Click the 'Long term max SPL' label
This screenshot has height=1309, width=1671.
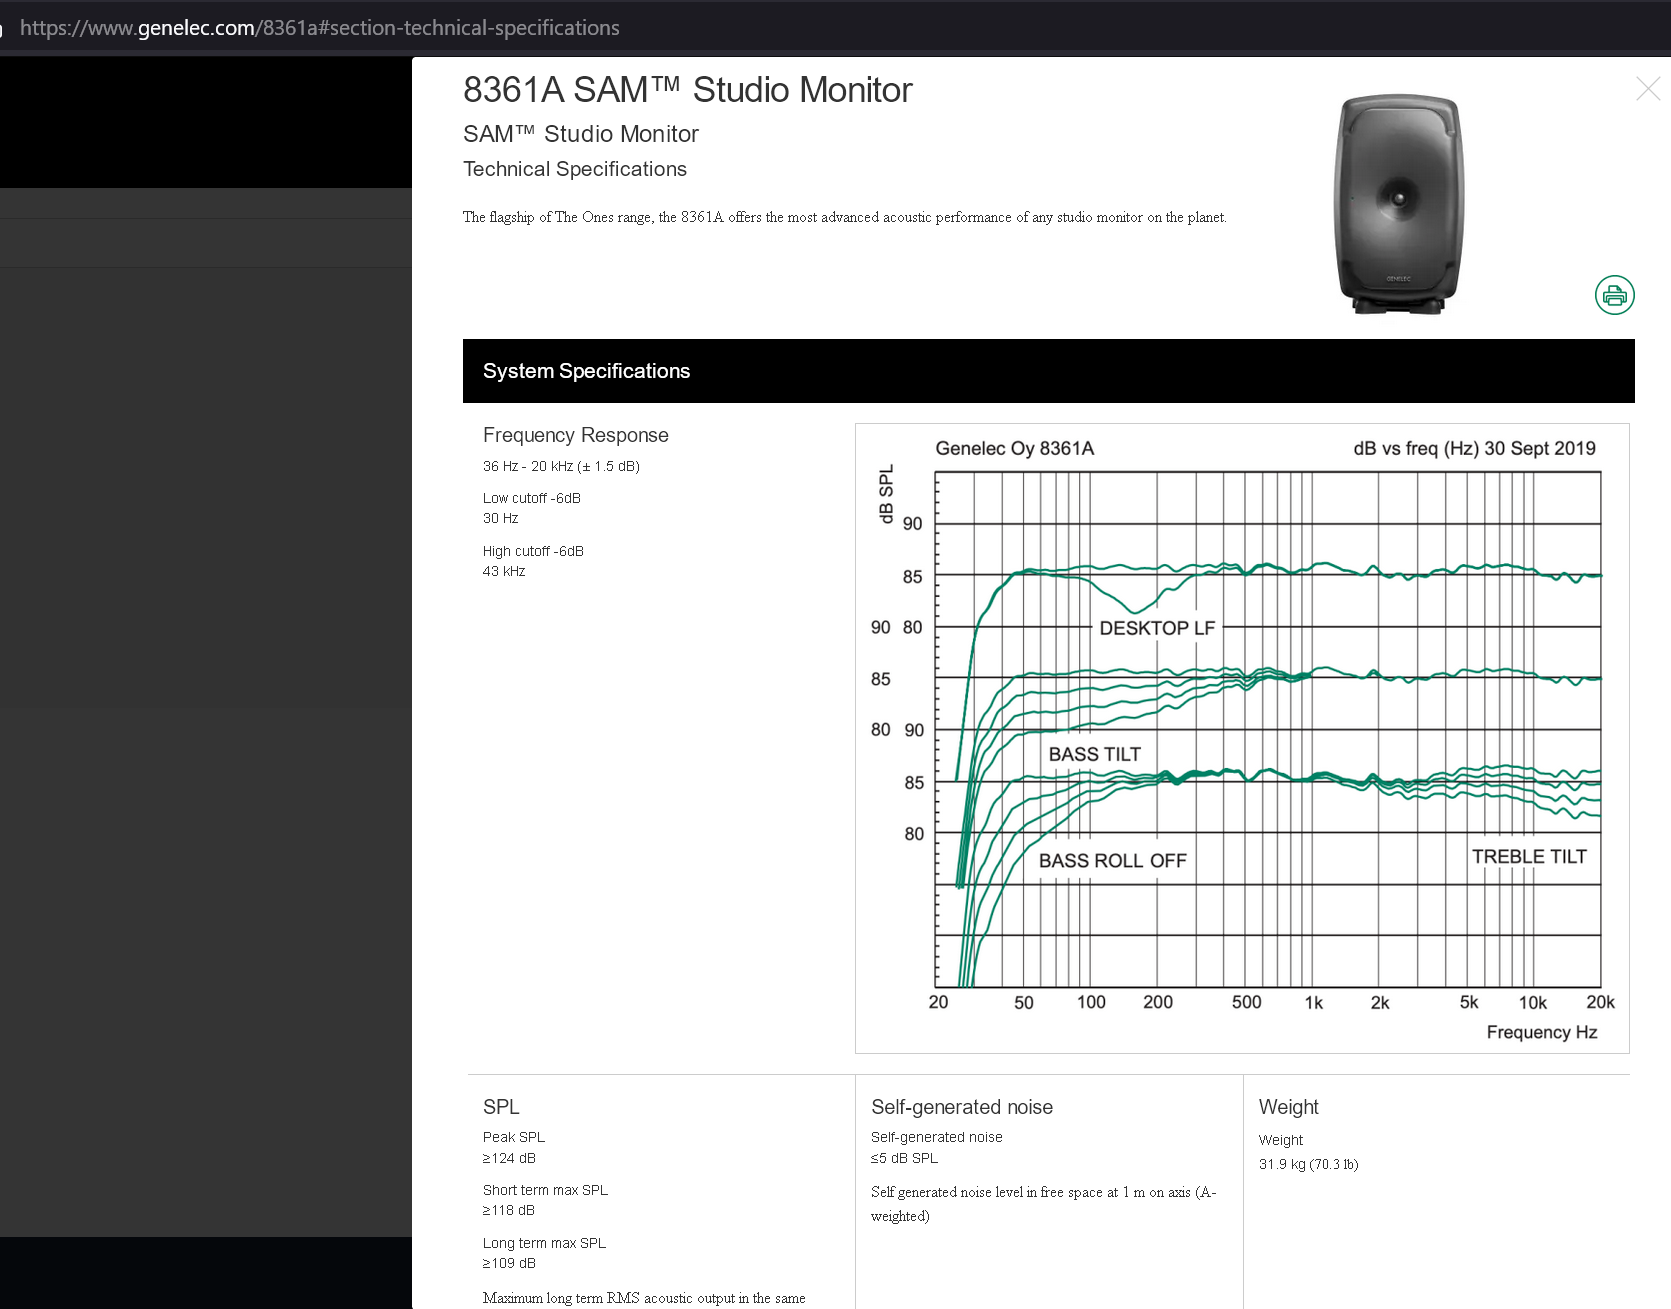tap(544, 1243)
